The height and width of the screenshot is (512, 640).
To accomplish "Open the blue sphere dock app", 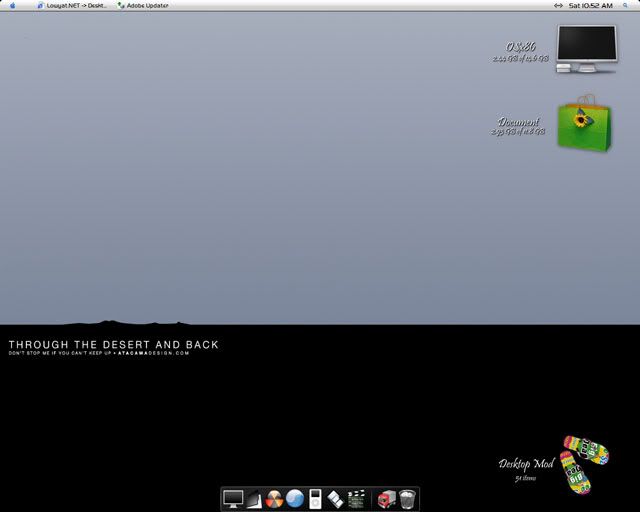I will [x=294, y=498].
